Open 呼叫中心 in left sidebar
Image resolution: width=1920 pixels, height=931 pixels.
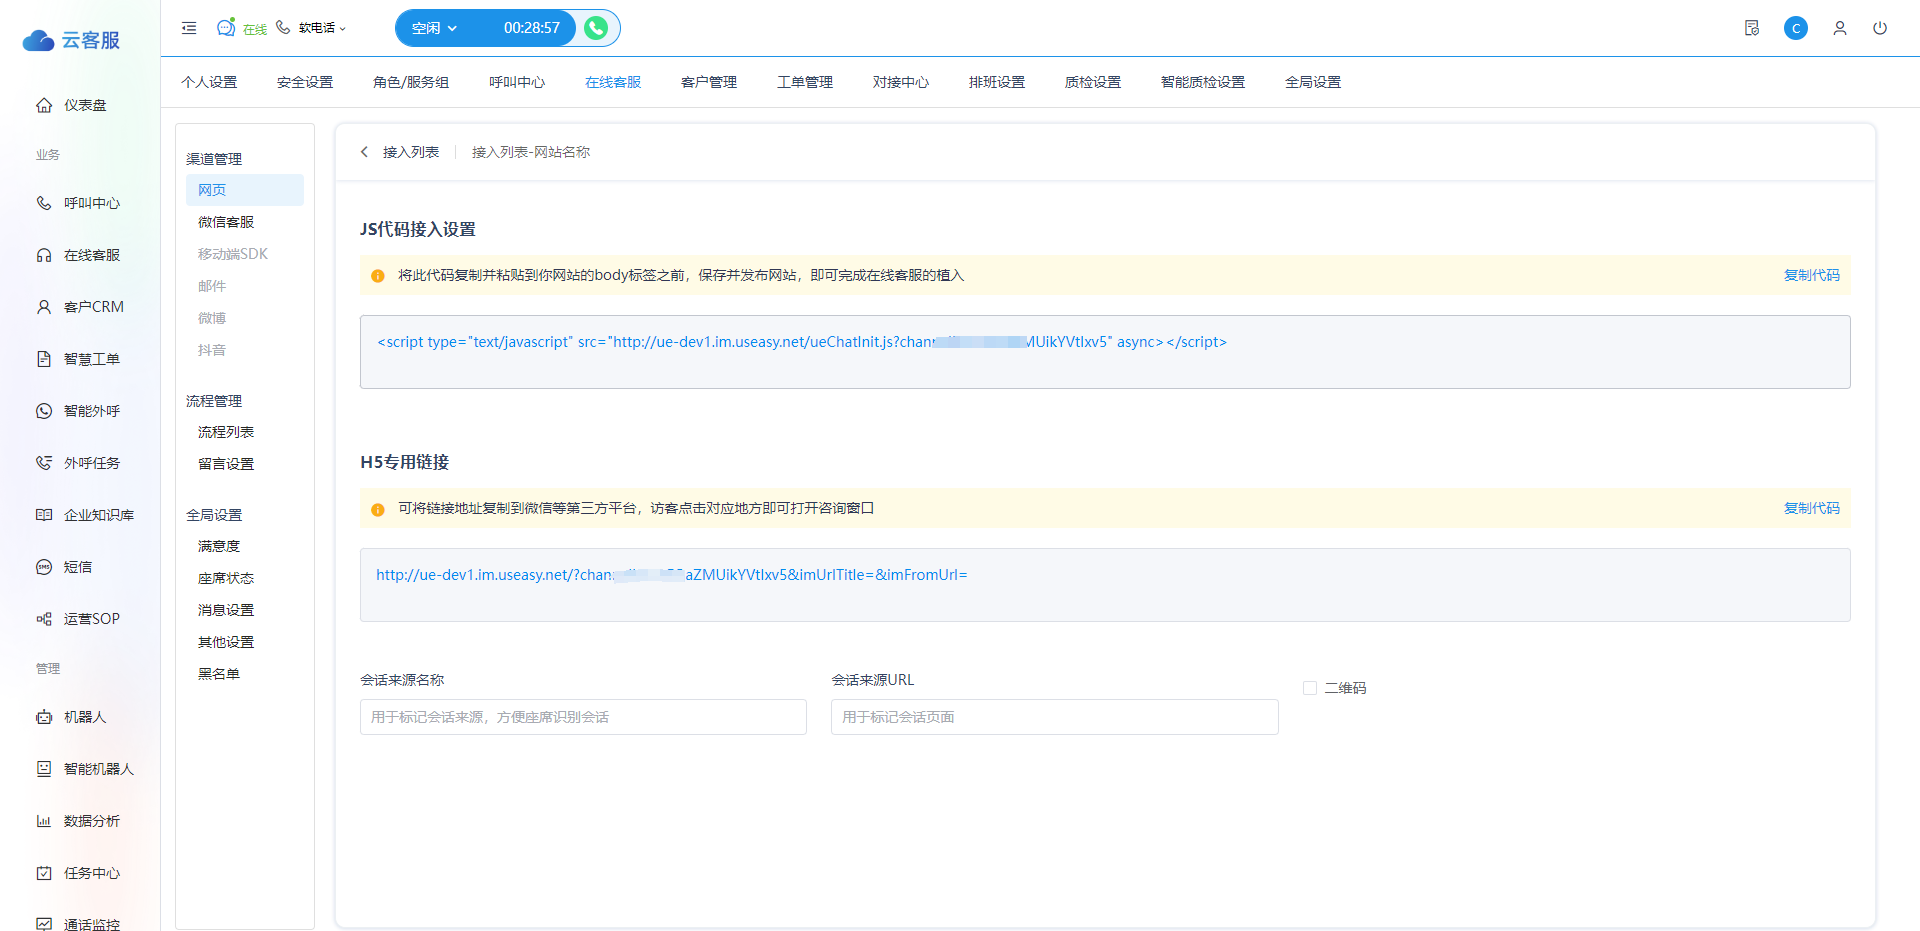(x=80, y=203)
